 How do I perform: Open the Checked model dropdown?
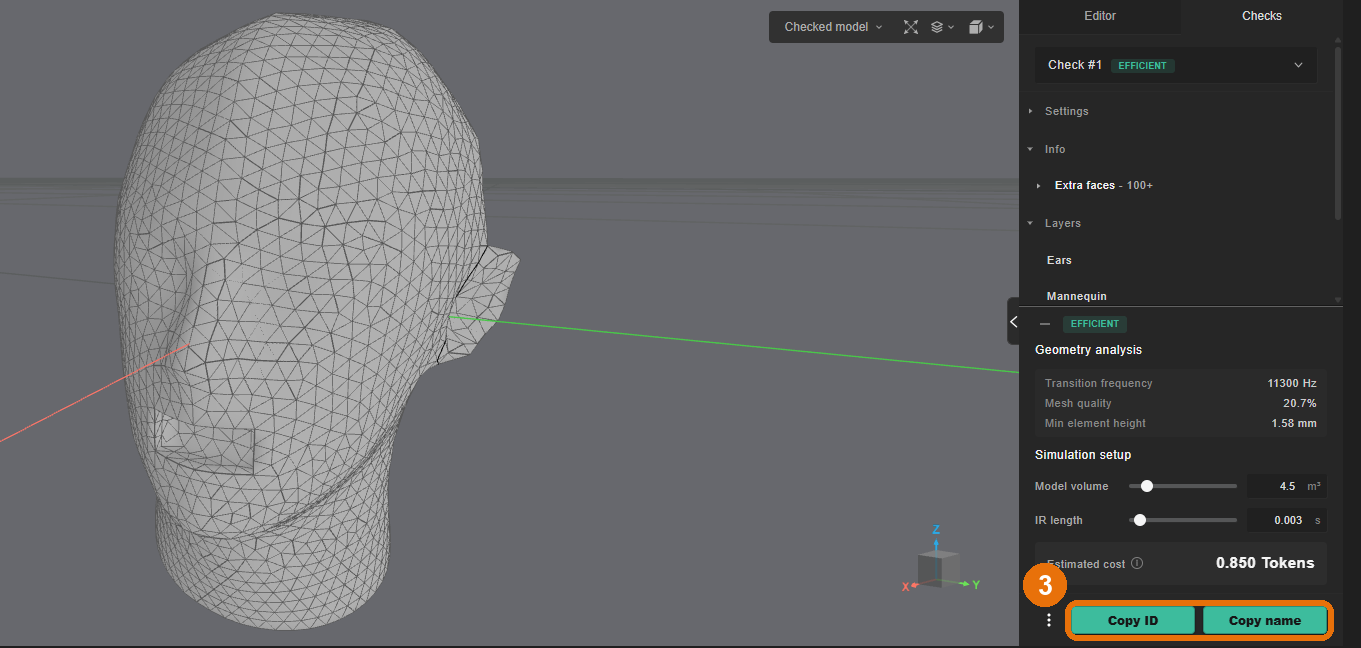click(x=833, y=27)
